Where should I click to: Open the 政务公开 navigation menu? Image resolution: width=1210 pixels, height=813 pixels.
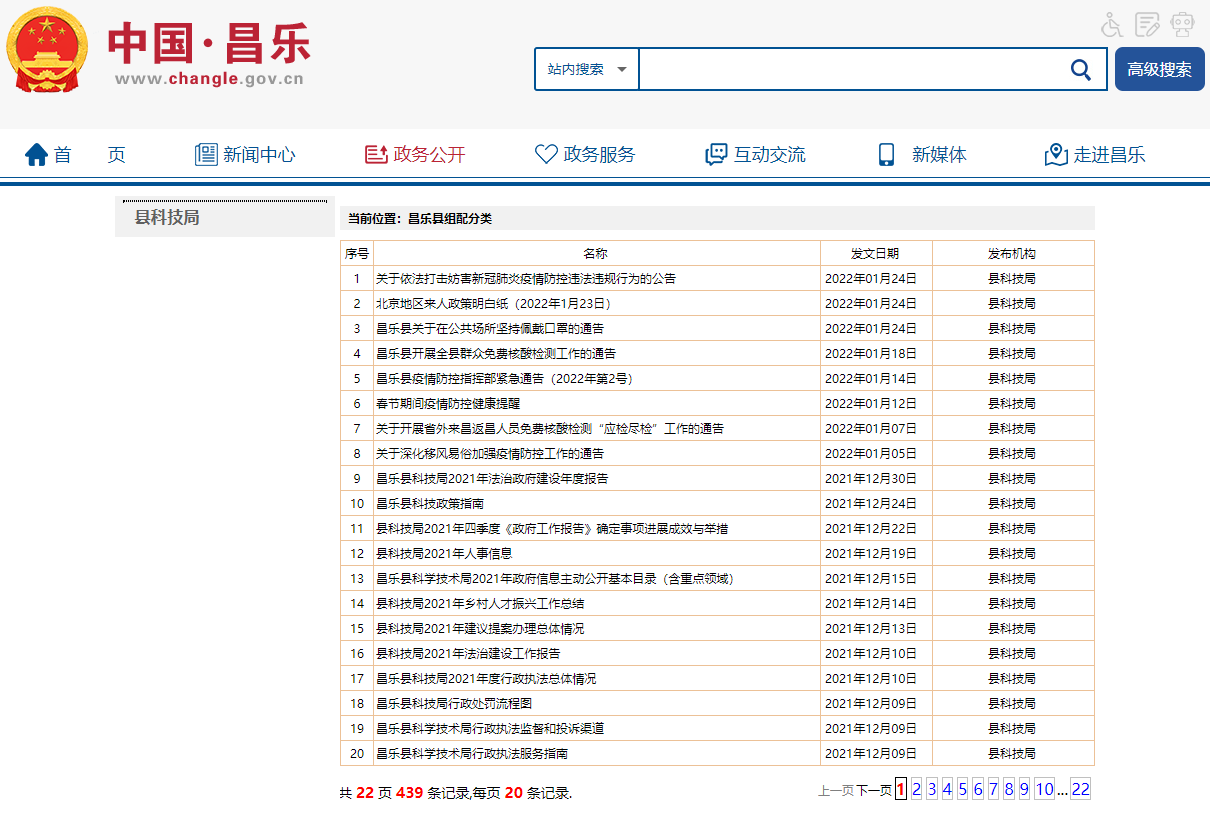pos(416,155)
